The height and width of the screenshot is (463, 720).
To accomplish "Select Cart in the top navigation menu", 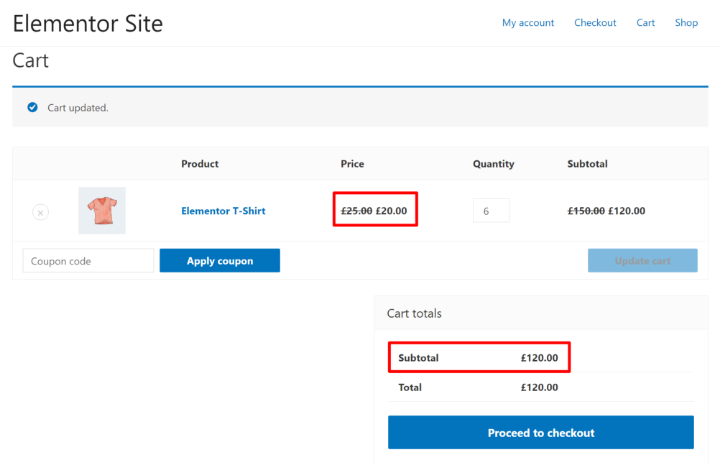I will (646, 23).
